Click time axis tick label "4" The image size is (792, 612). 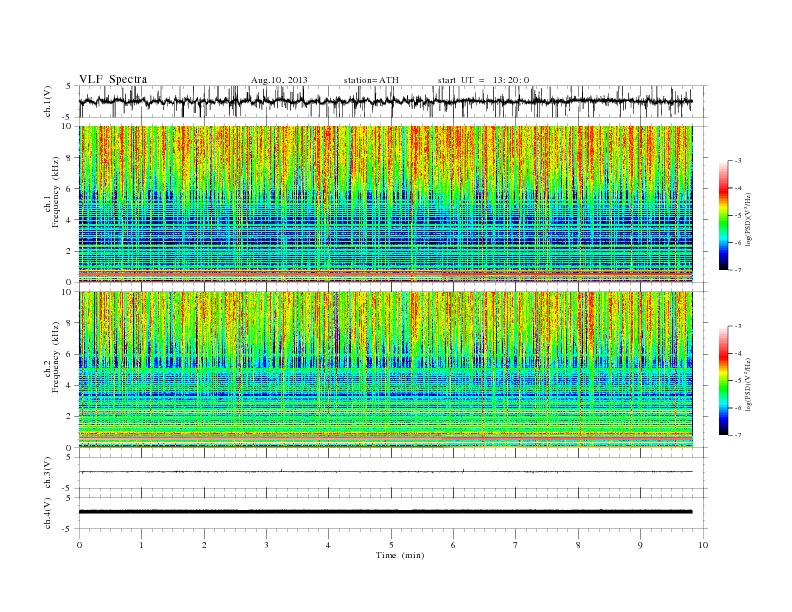point(328,545)
